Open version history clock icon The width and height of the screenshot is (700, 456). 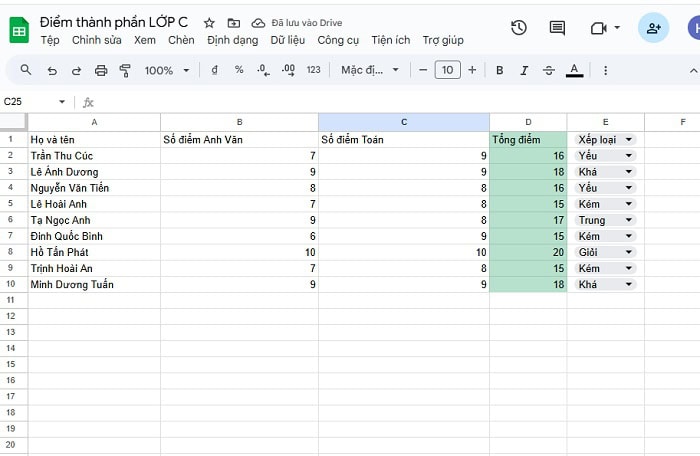(518, 28)
